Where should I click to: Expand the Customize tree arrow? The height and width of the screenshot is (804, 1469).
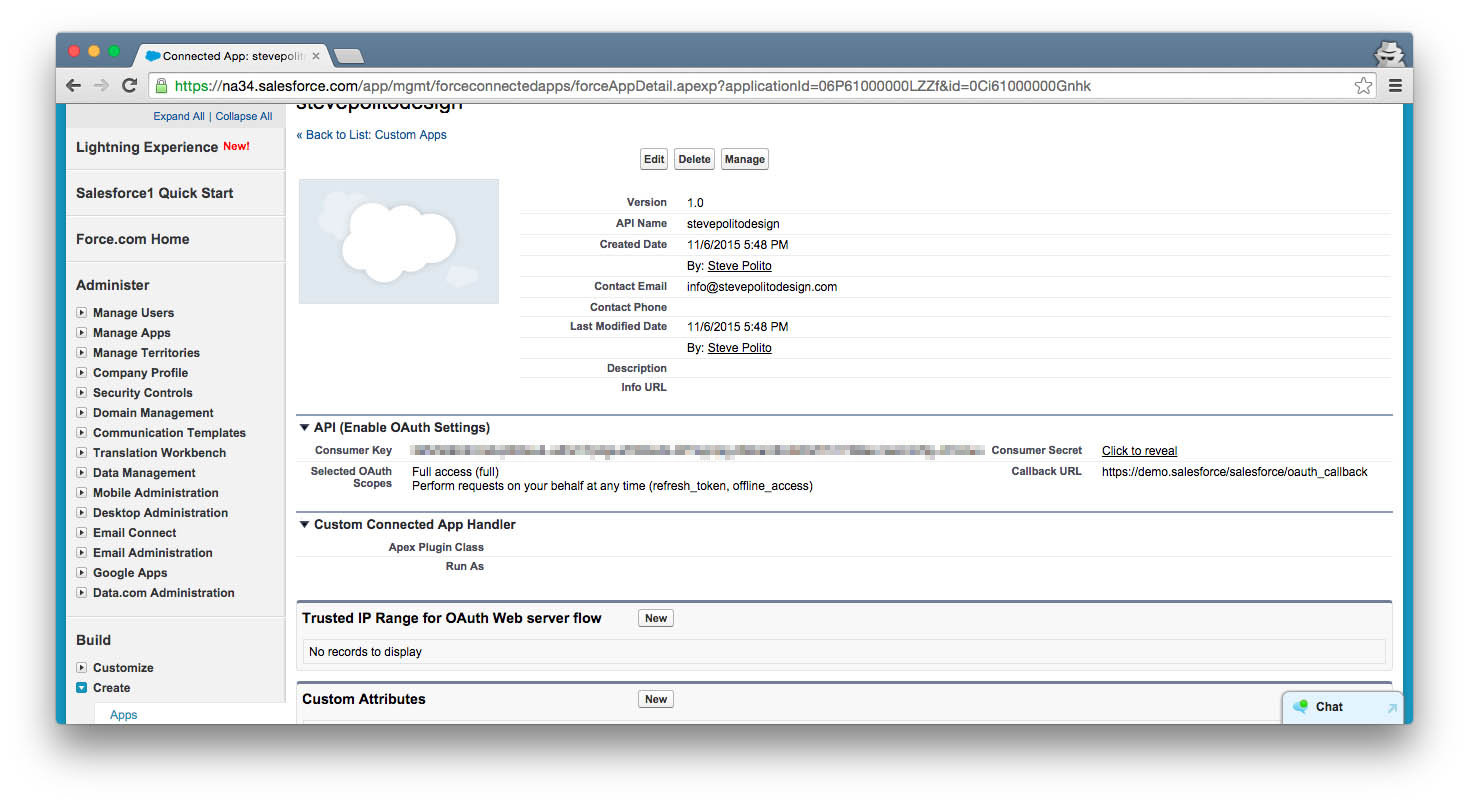click(82, 668)
